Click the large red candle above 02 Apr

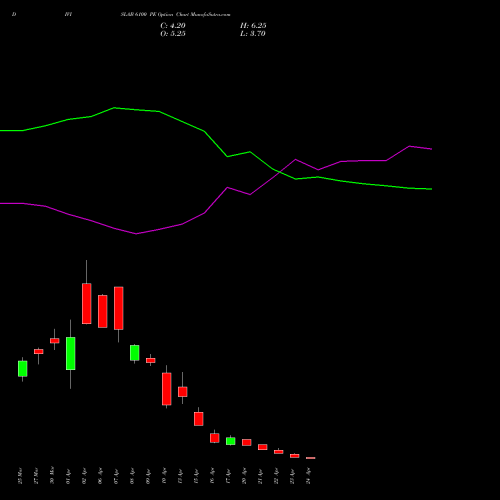[x=87, y=303]
